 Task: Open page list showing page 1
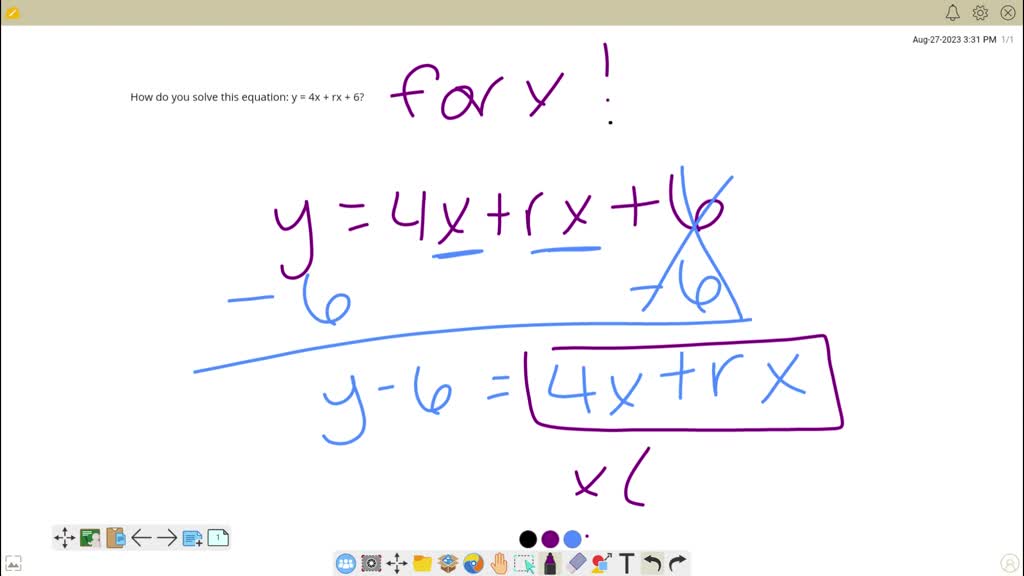point(218,538)
